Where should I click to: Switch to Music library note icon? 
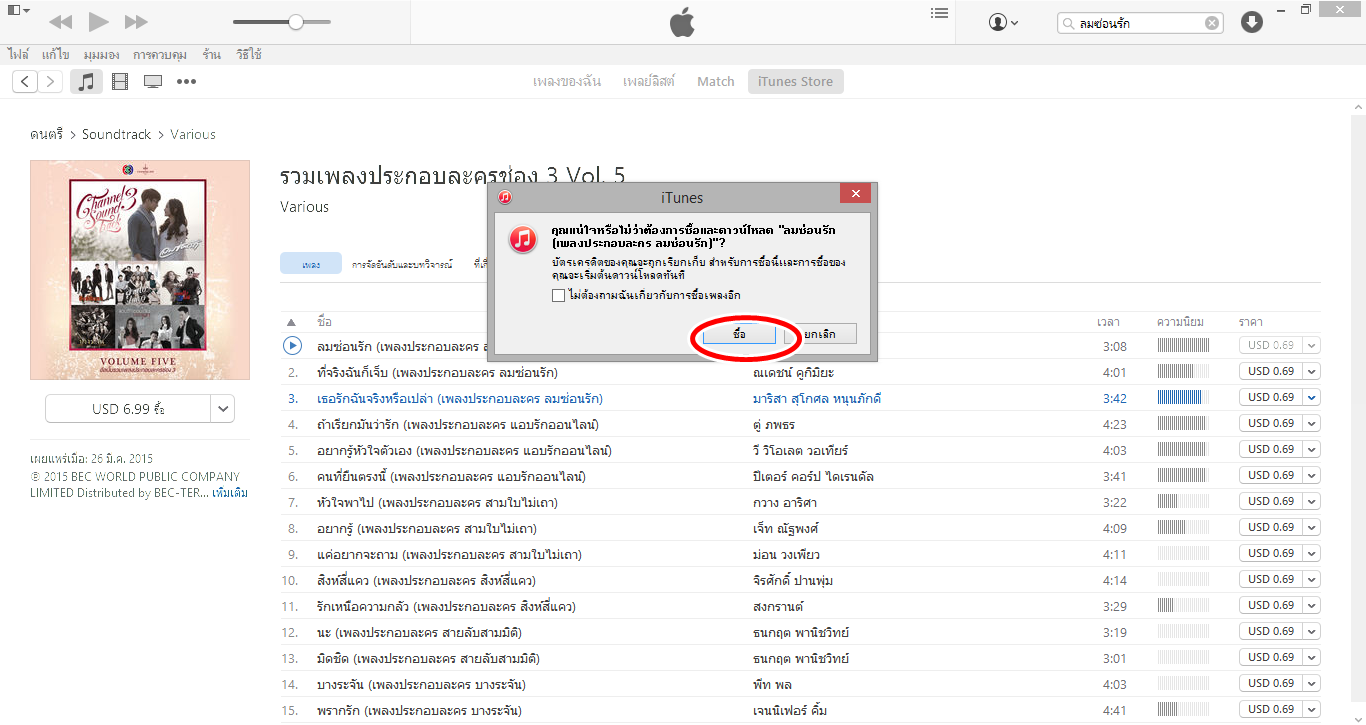click(x=86, y=82)
